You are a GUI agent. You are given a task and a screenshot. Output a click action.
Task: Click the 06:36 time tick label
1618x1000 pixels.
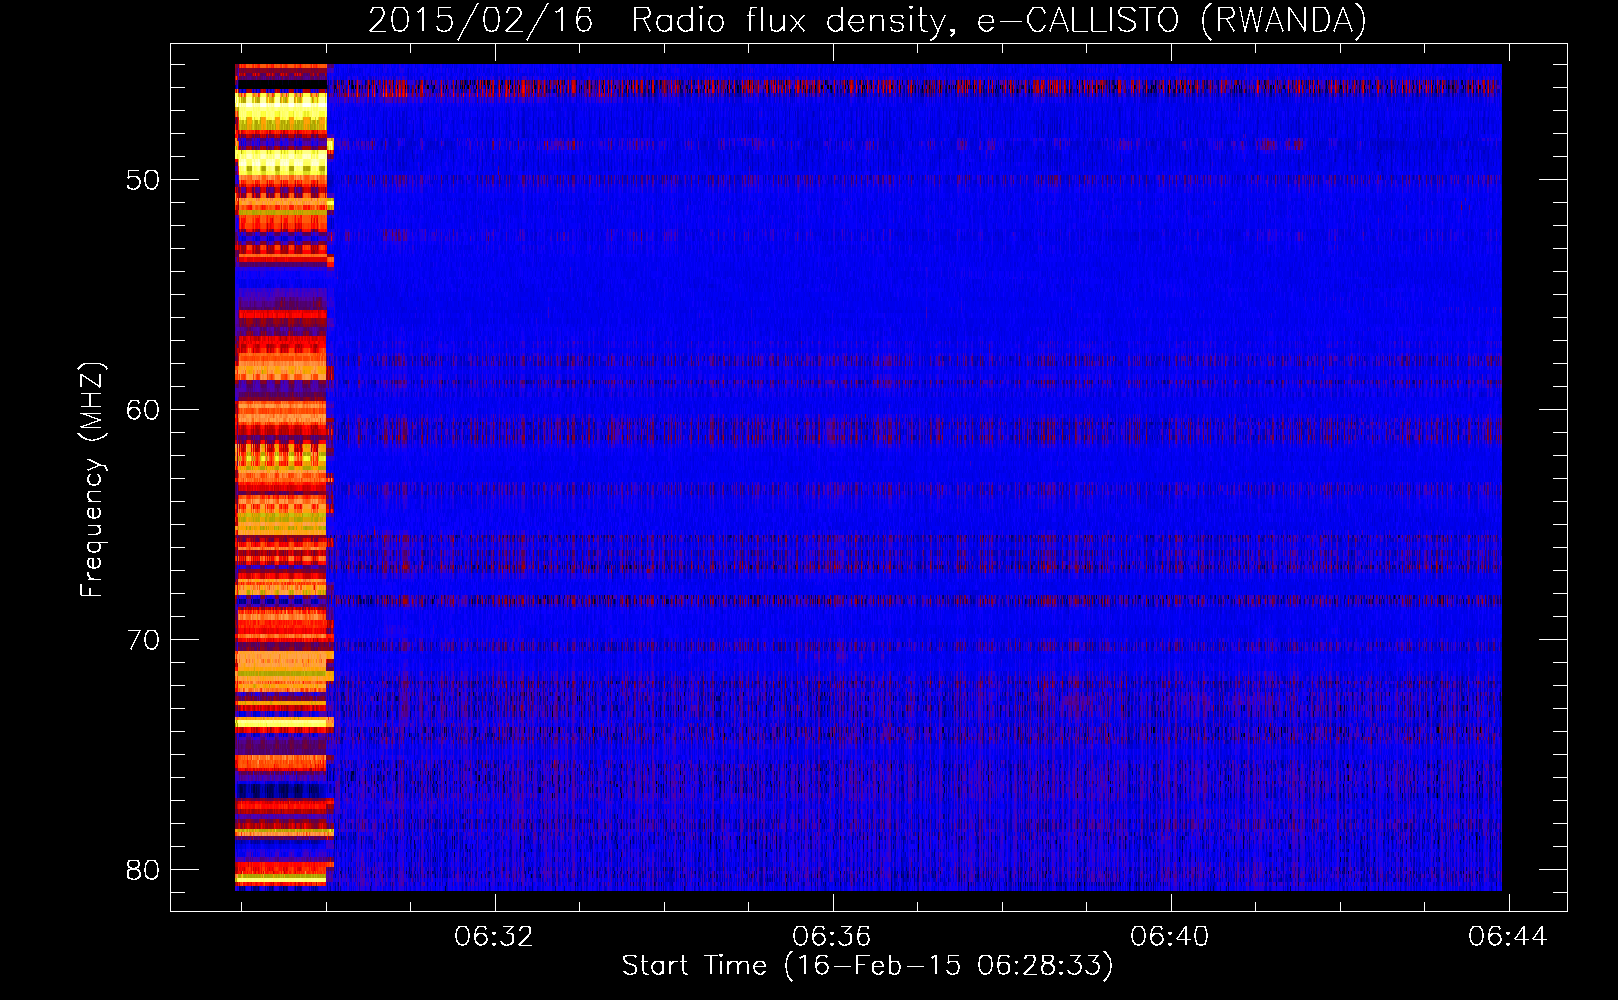tap(832, 937)
